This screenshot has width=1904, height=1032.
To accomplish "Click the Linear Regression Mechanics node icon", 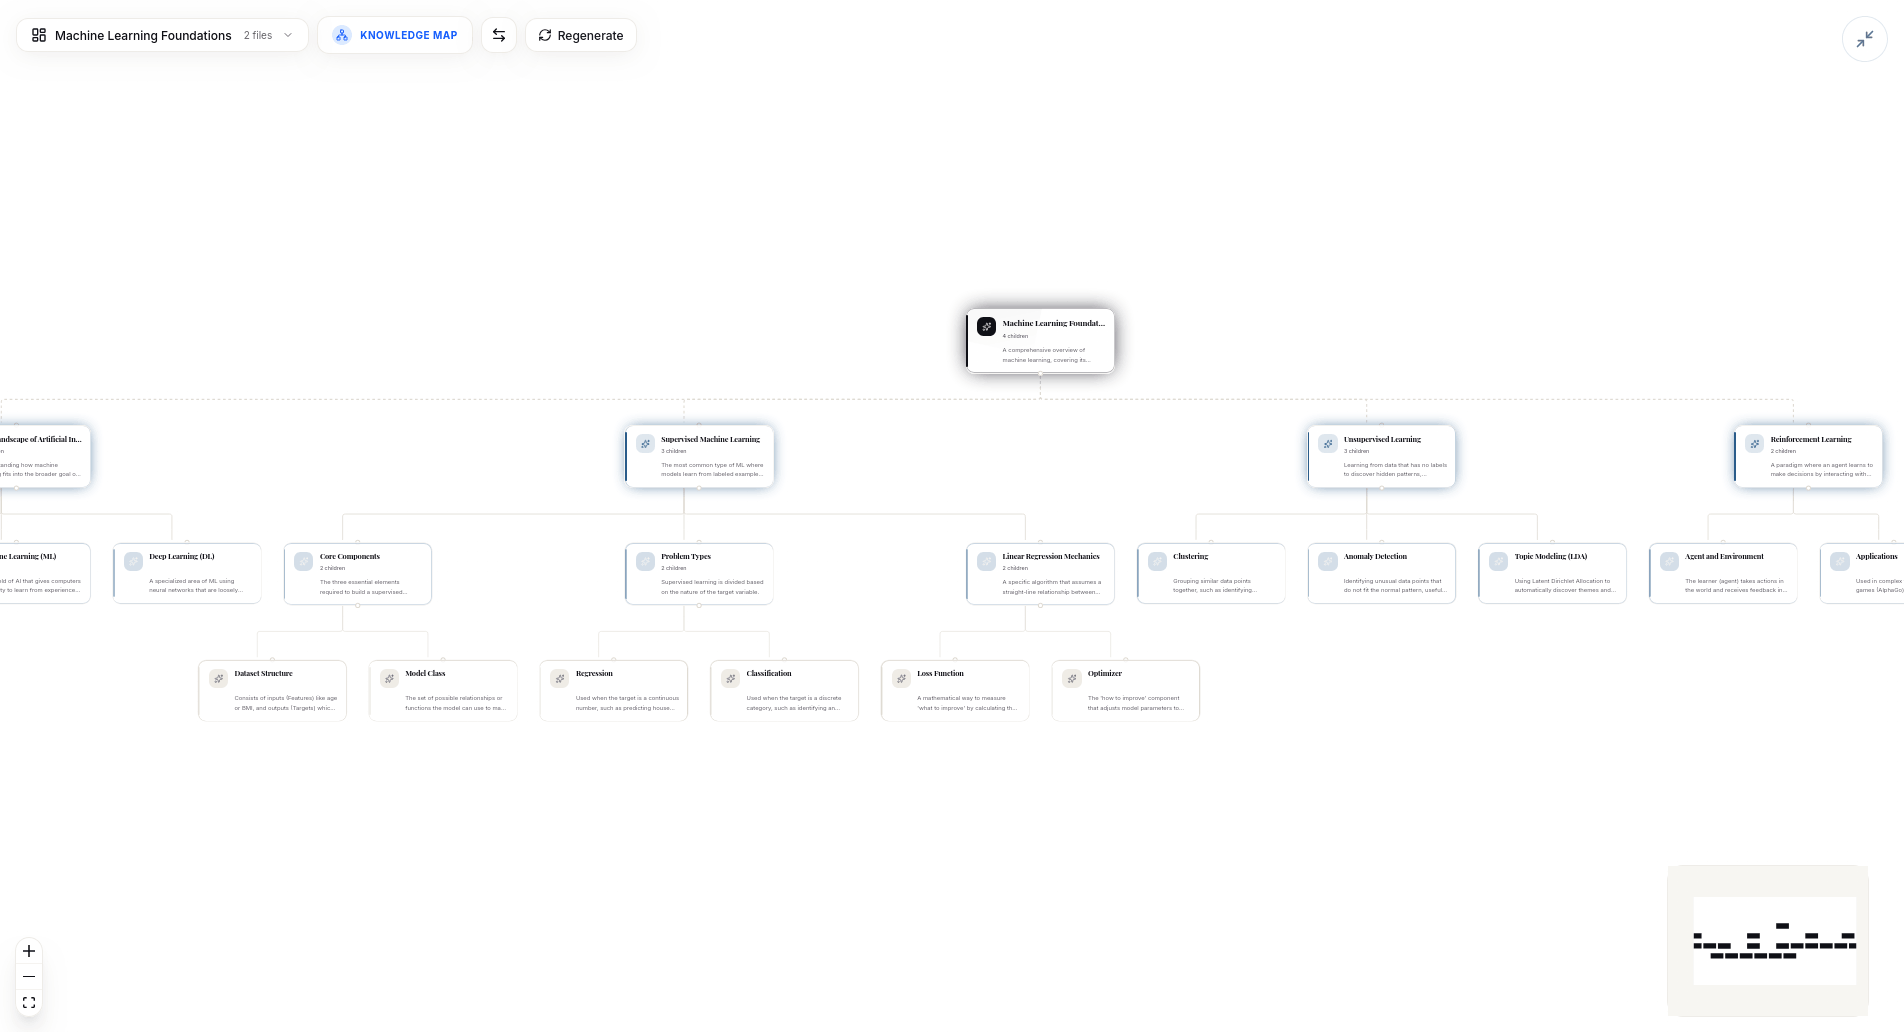I will 987,561.
